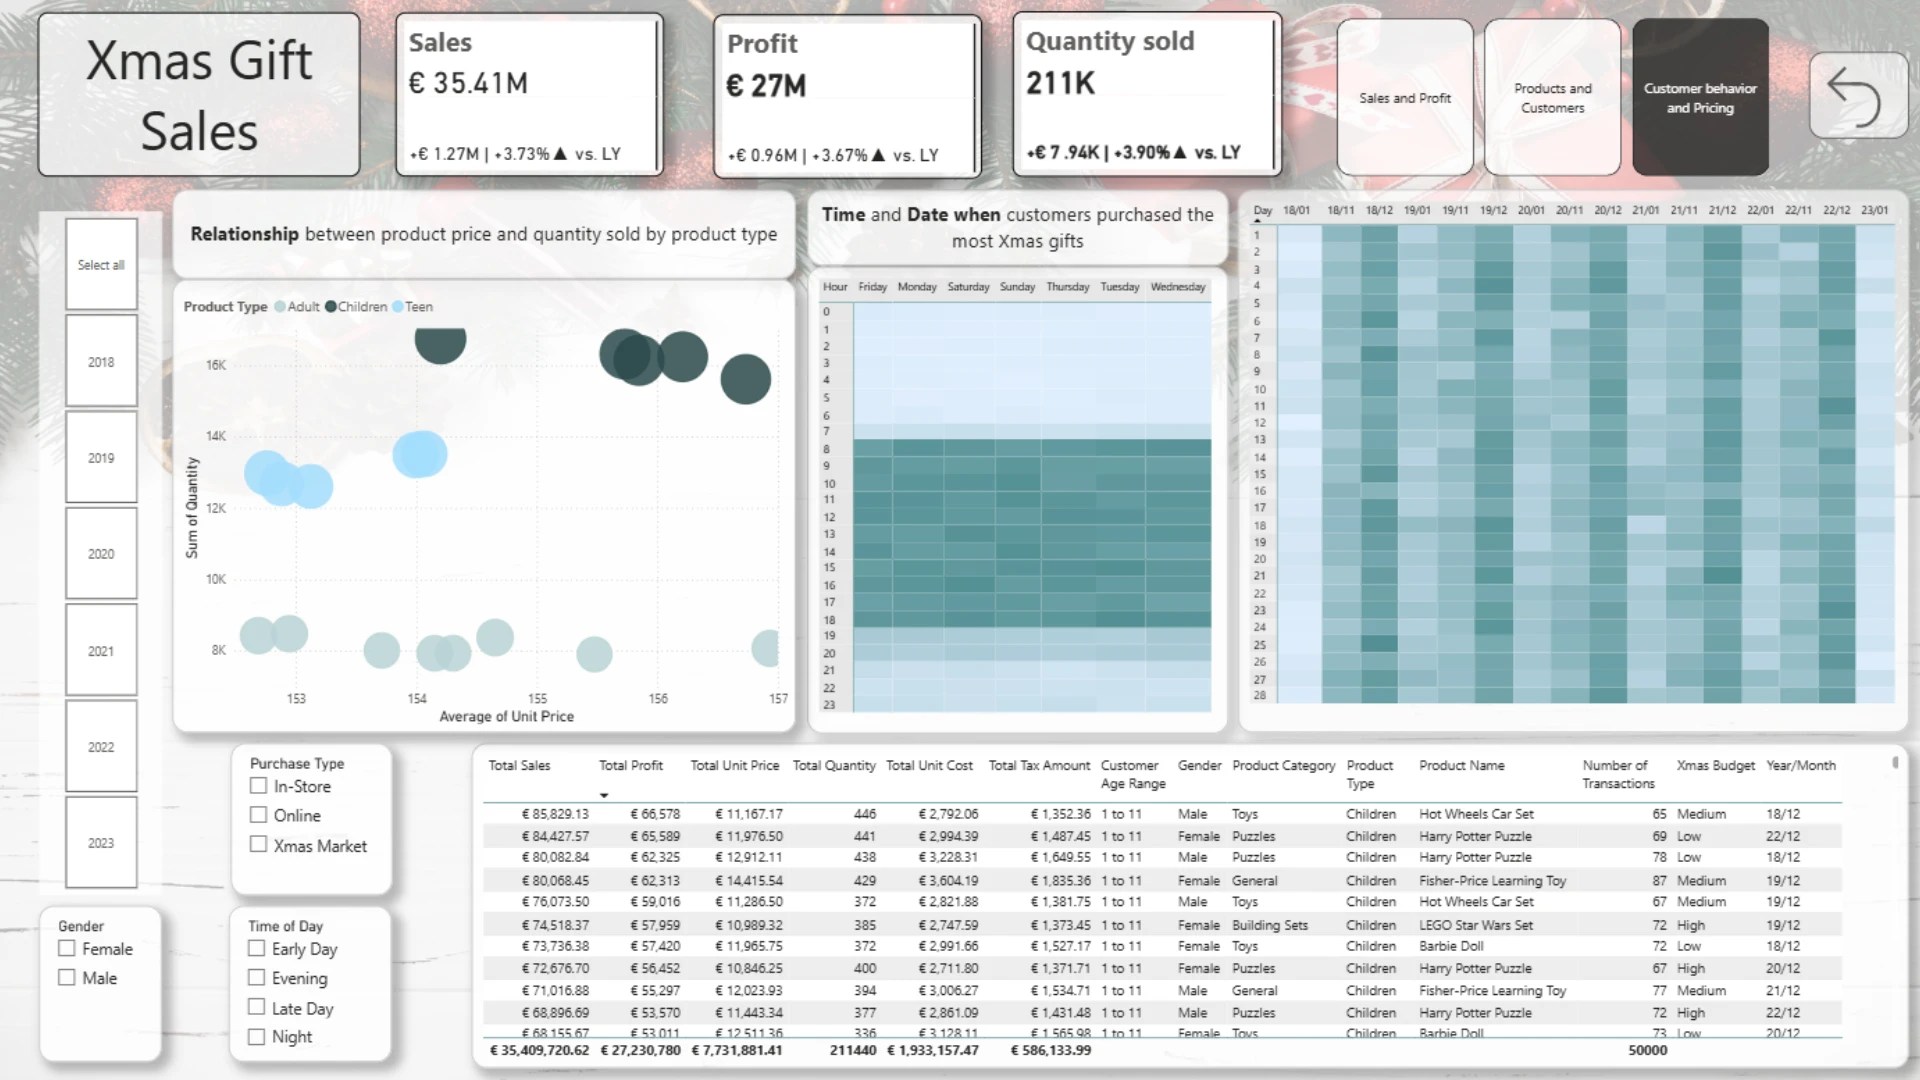Toggle the Night time of day filter

point(257,1036)
